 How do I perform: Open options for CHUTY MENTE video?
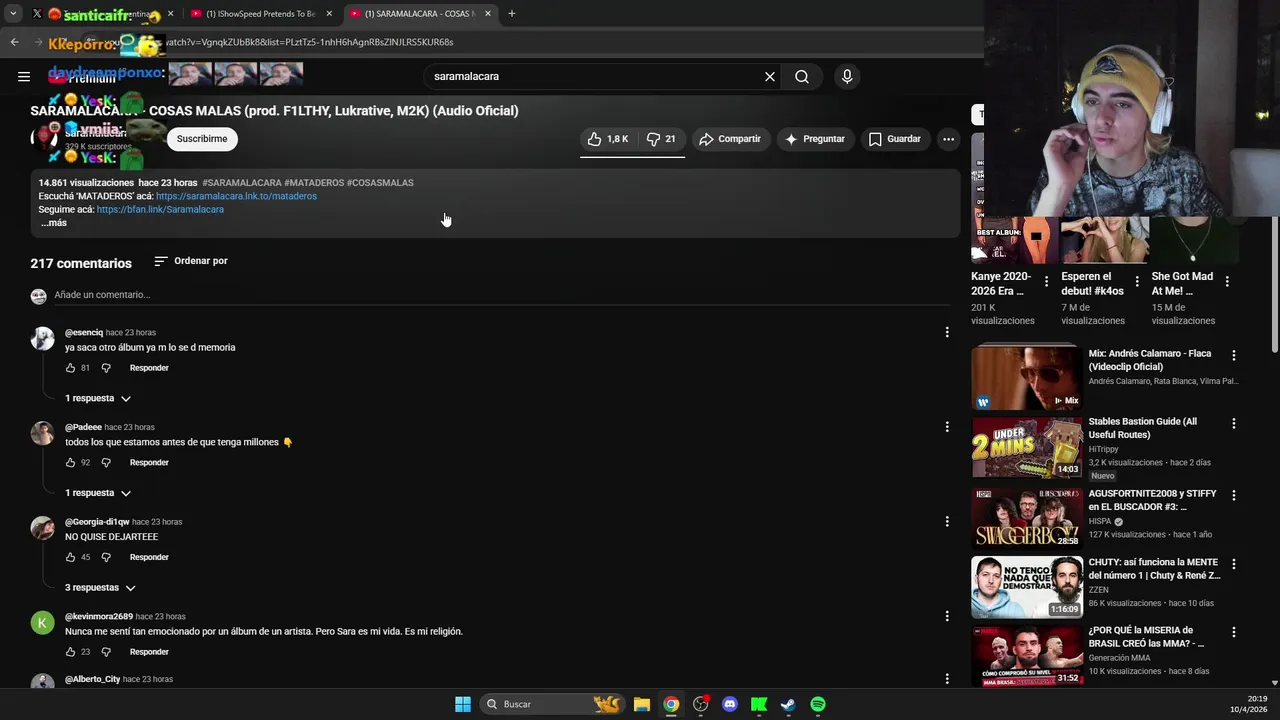point(1233,563)
